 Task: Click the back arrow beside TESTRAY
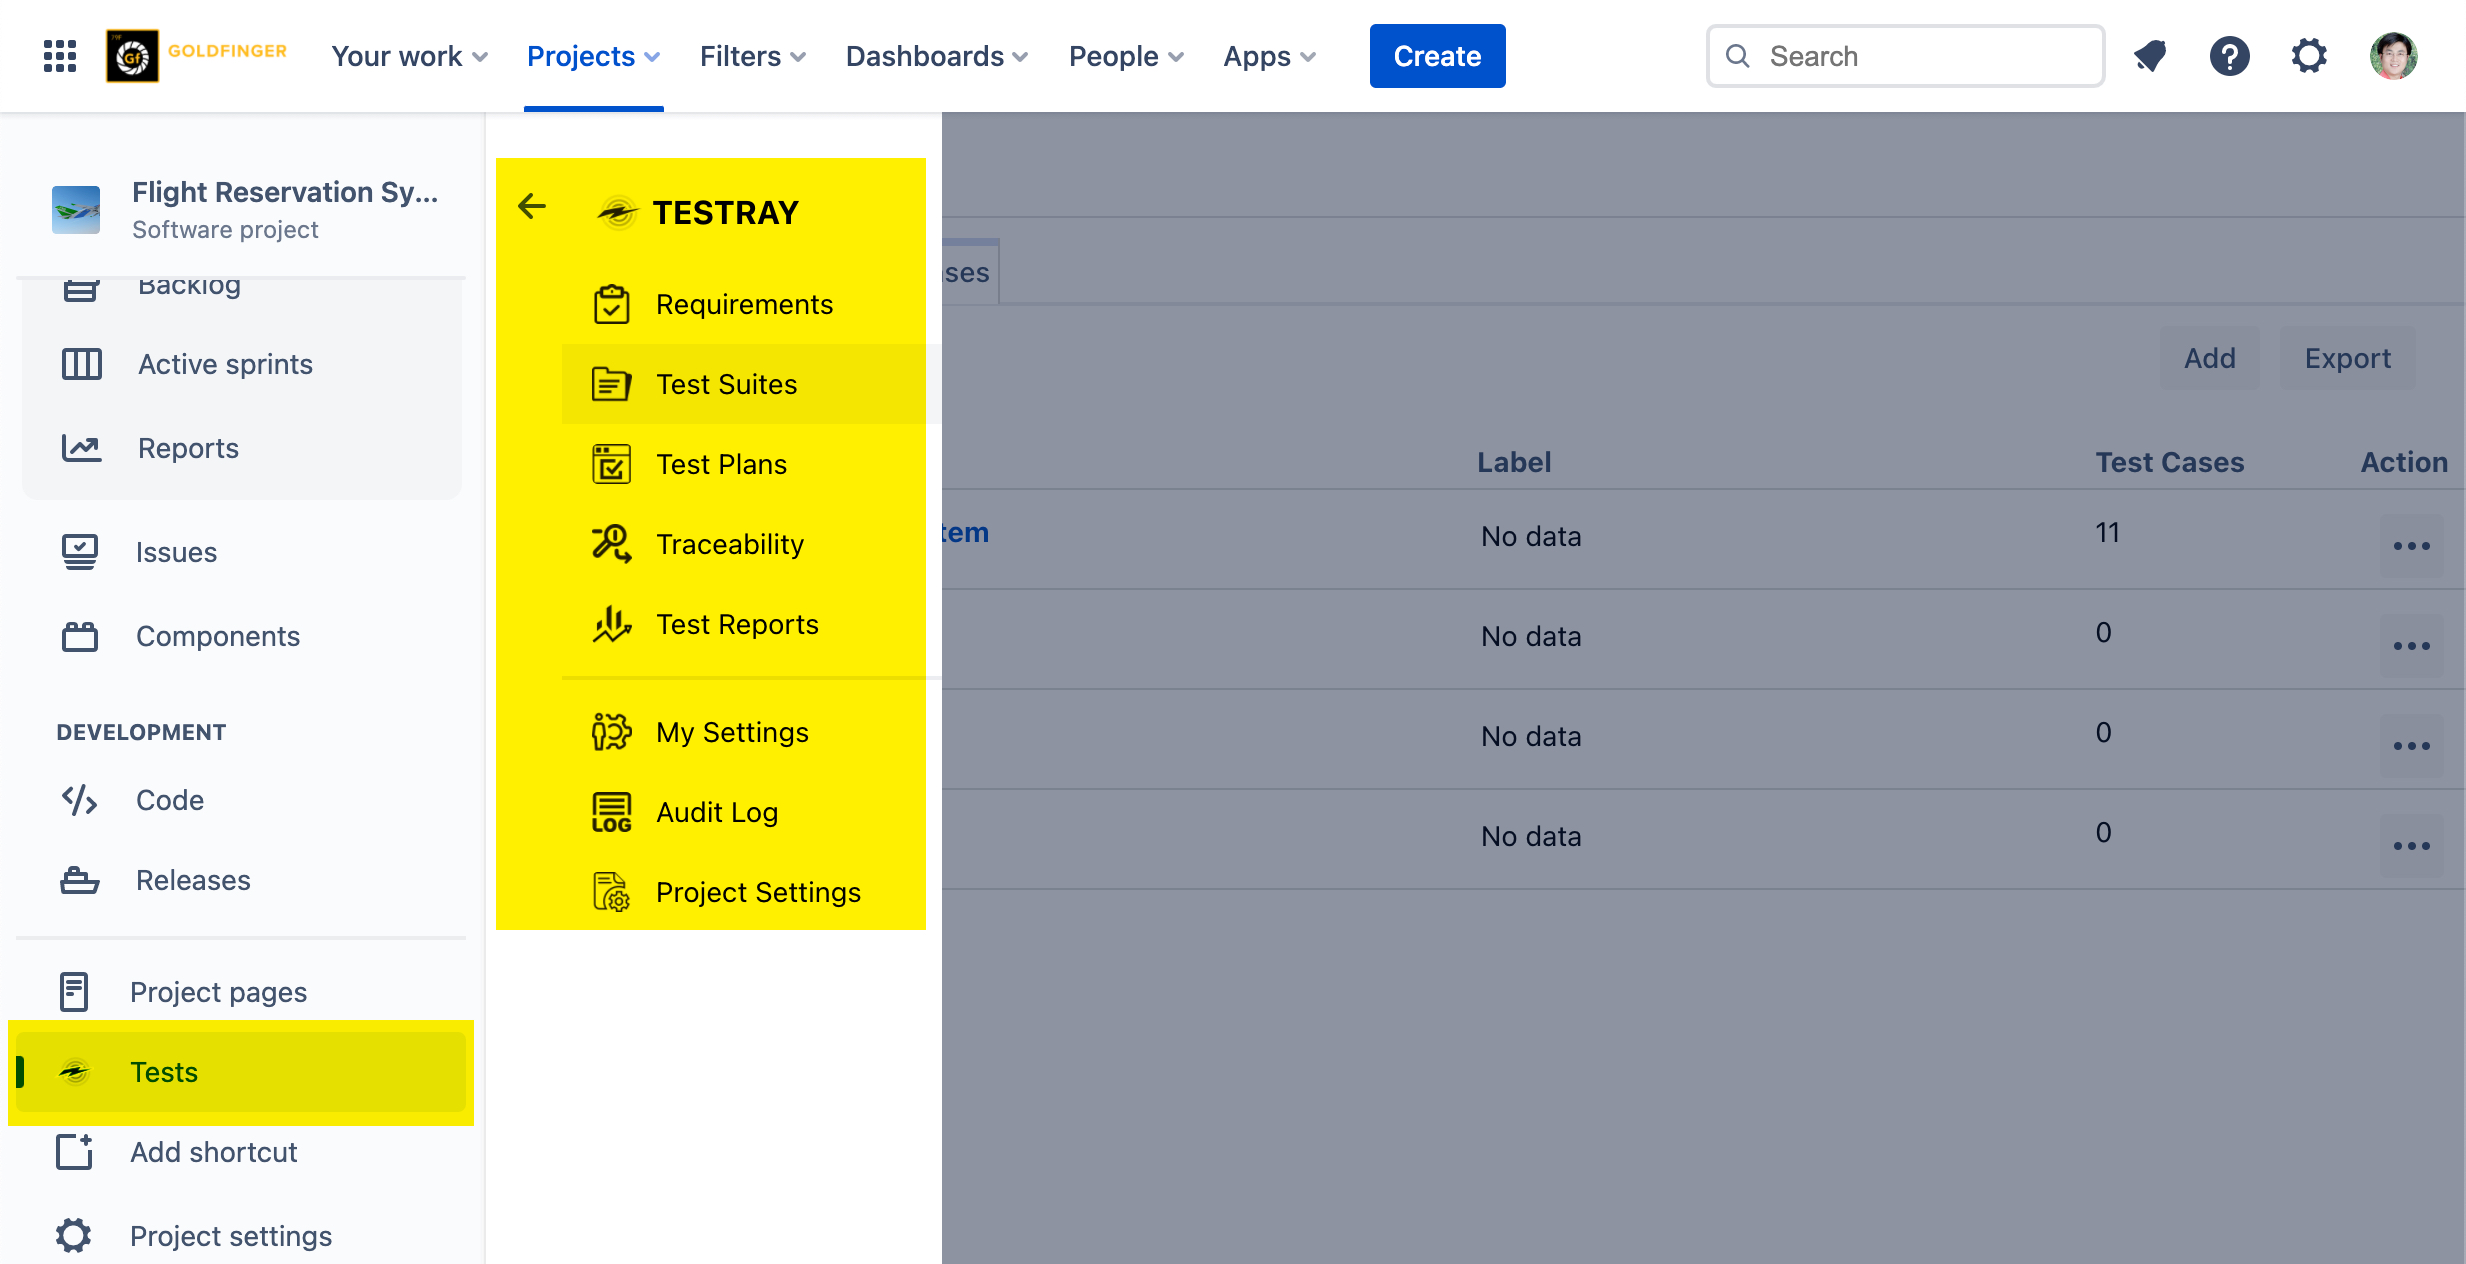point(532,207)
